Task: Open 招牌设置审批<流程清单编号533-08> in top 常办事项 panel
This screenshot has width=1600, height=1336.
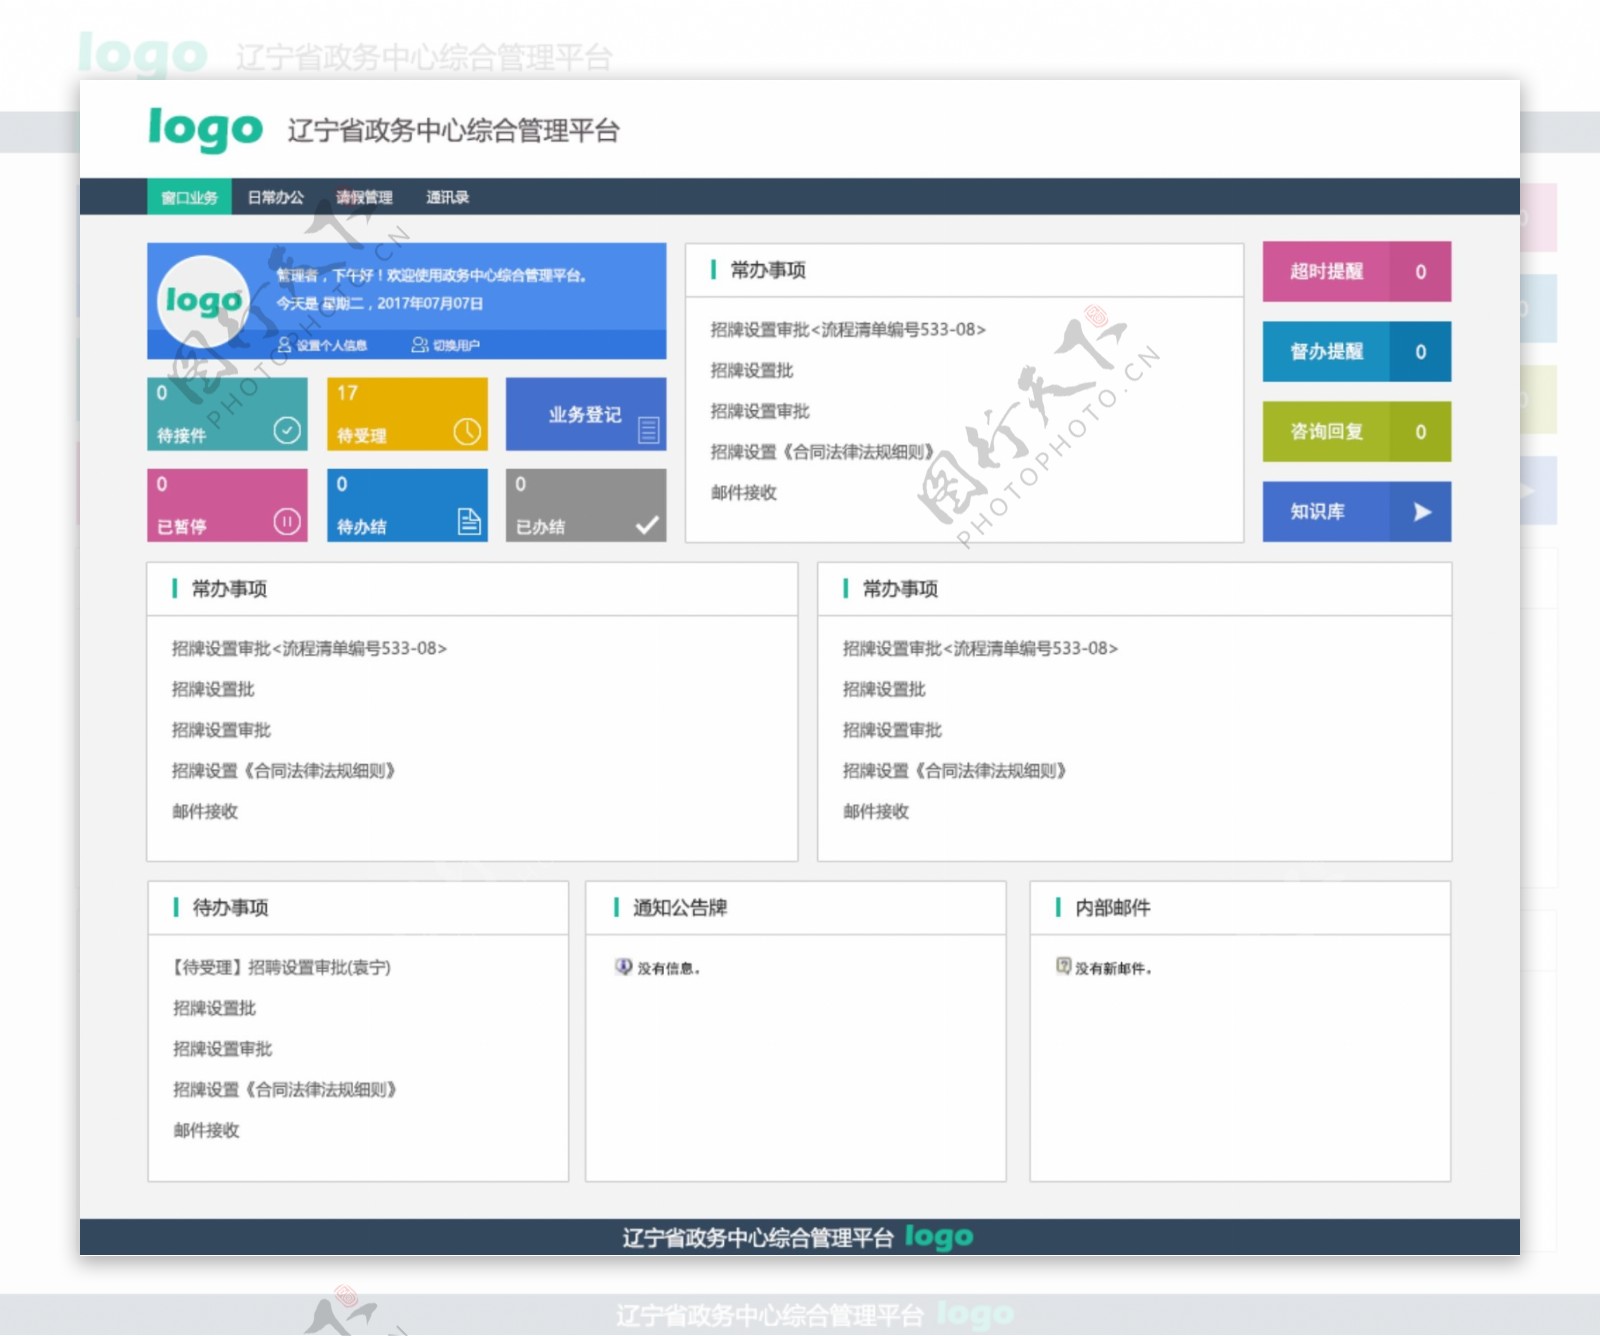Action: [x=848, y=329]
